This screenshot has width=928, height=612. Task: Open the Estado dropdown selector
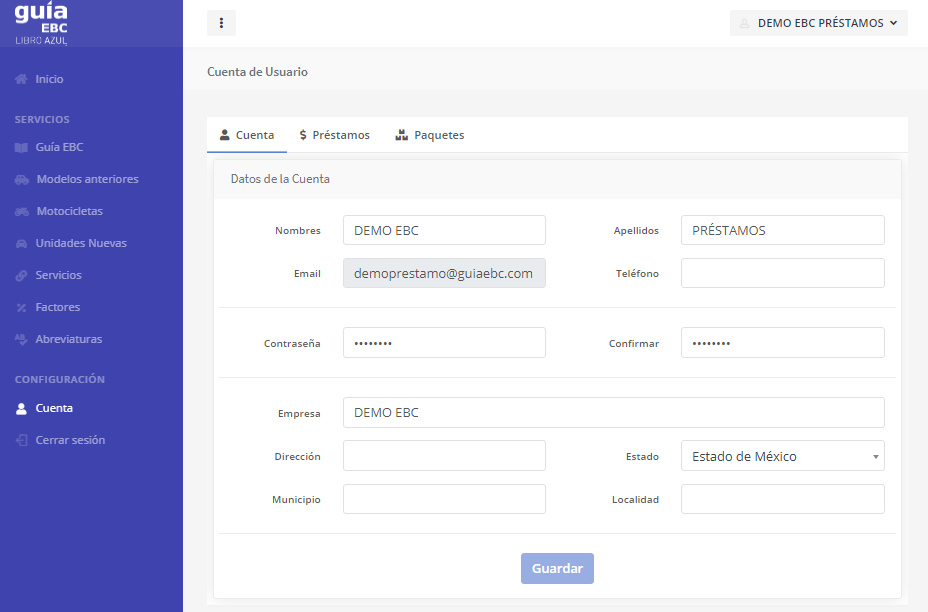(x=782, y=456)
